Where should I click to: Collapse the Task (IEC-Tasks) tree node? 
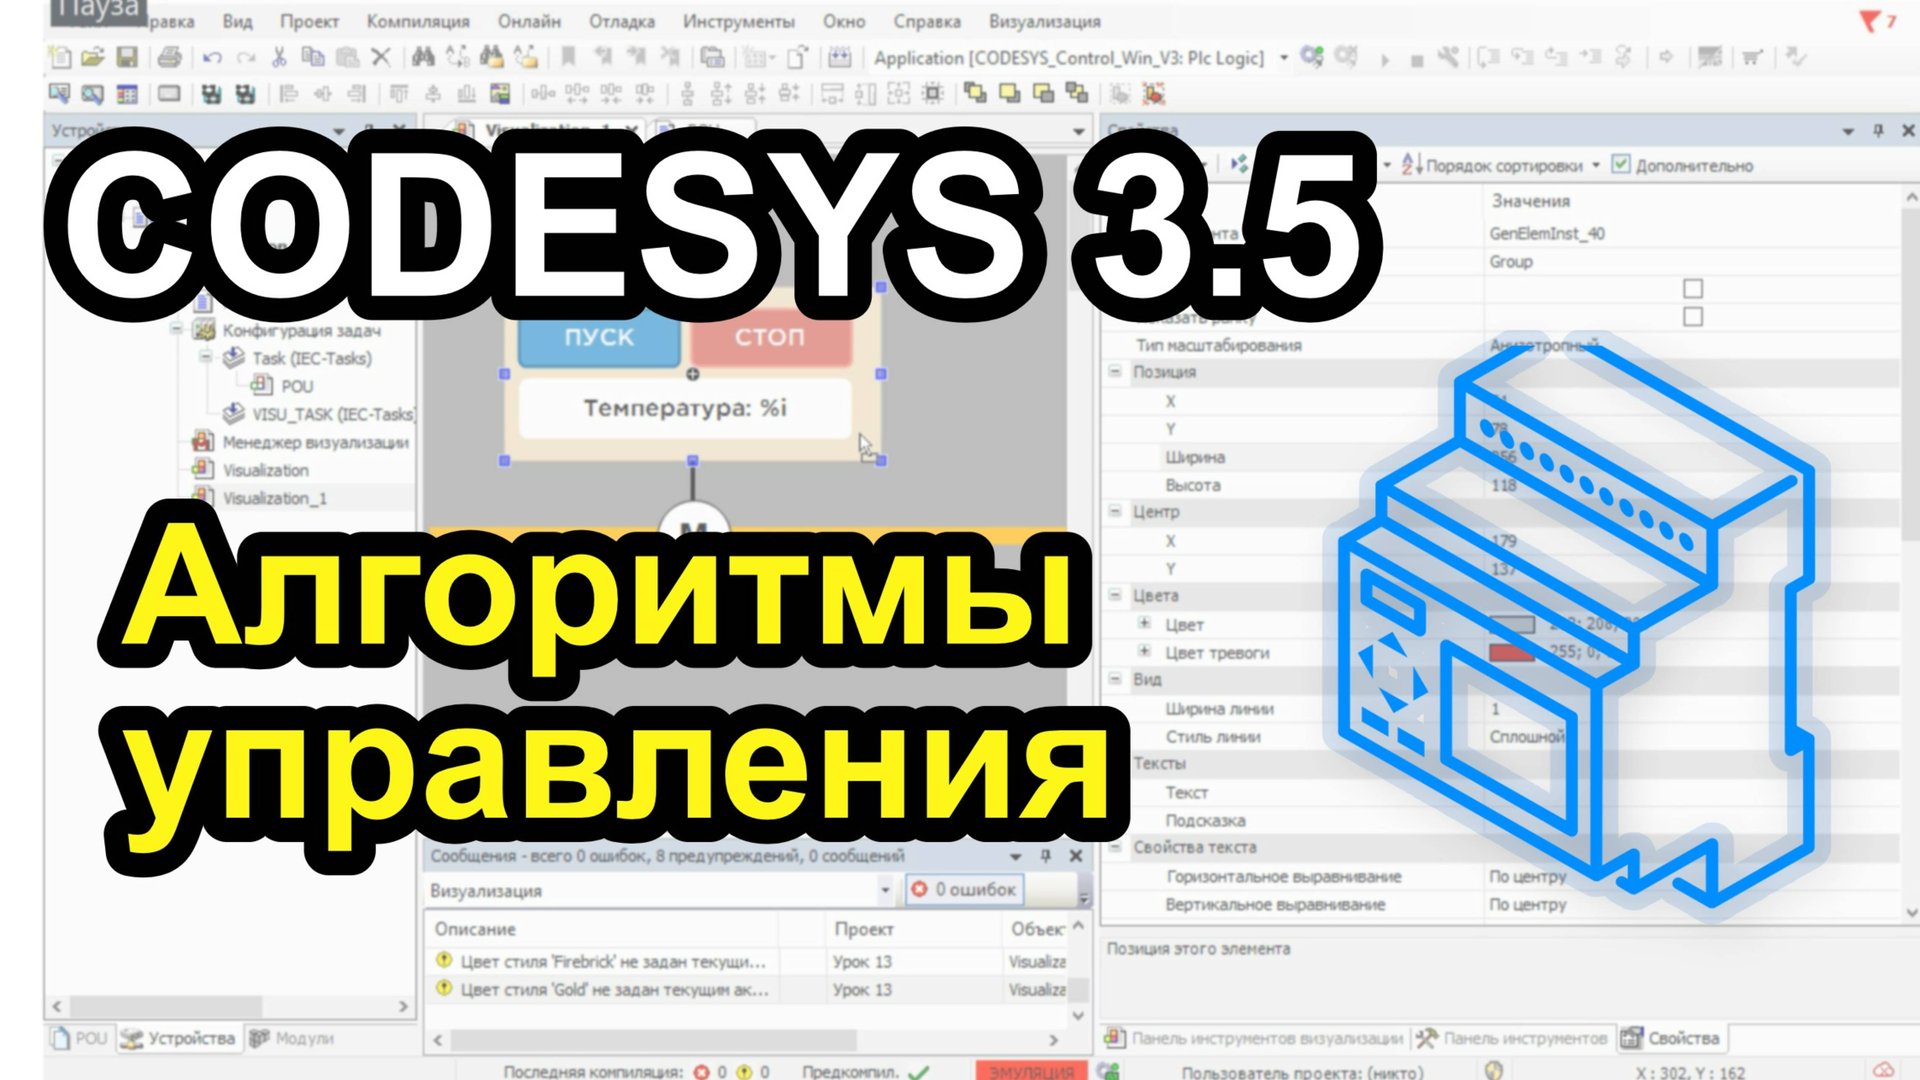tap(205, 357)
